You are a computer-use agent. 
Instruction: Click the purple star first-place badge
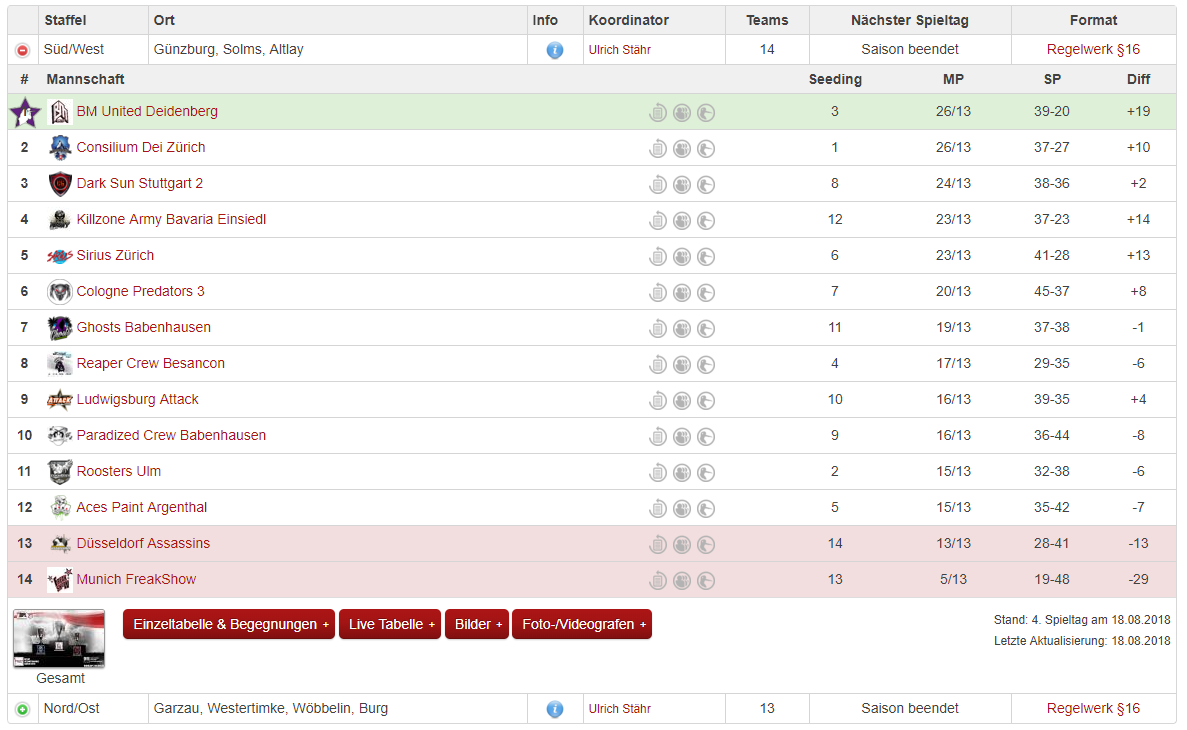click(x=25, y=112)
